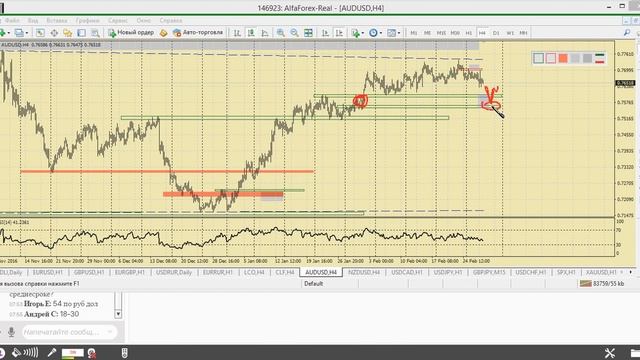The image size is (640, 360).
Task: Expand the new chart dropdown arrow
Action: (9, 33)
